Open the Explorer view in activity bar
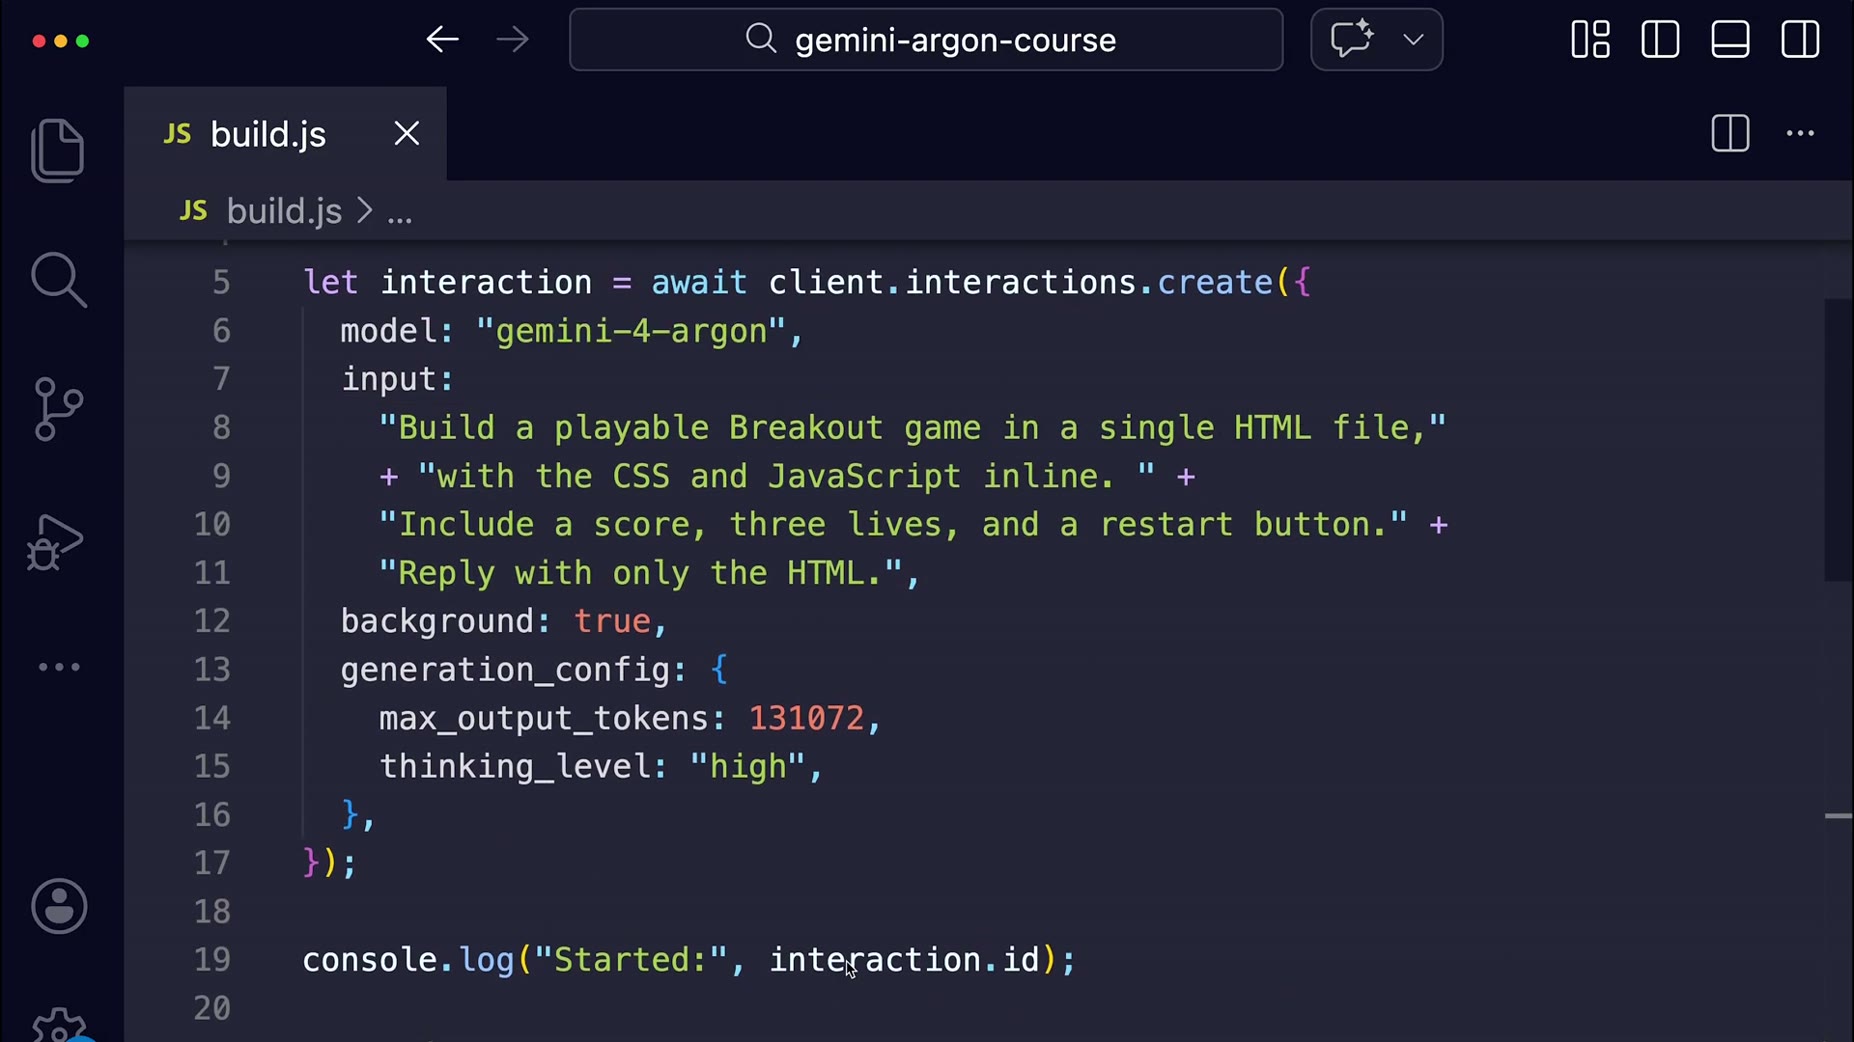The width and height of the screenshot is (1854, 1042). click(x=58, y=150)
